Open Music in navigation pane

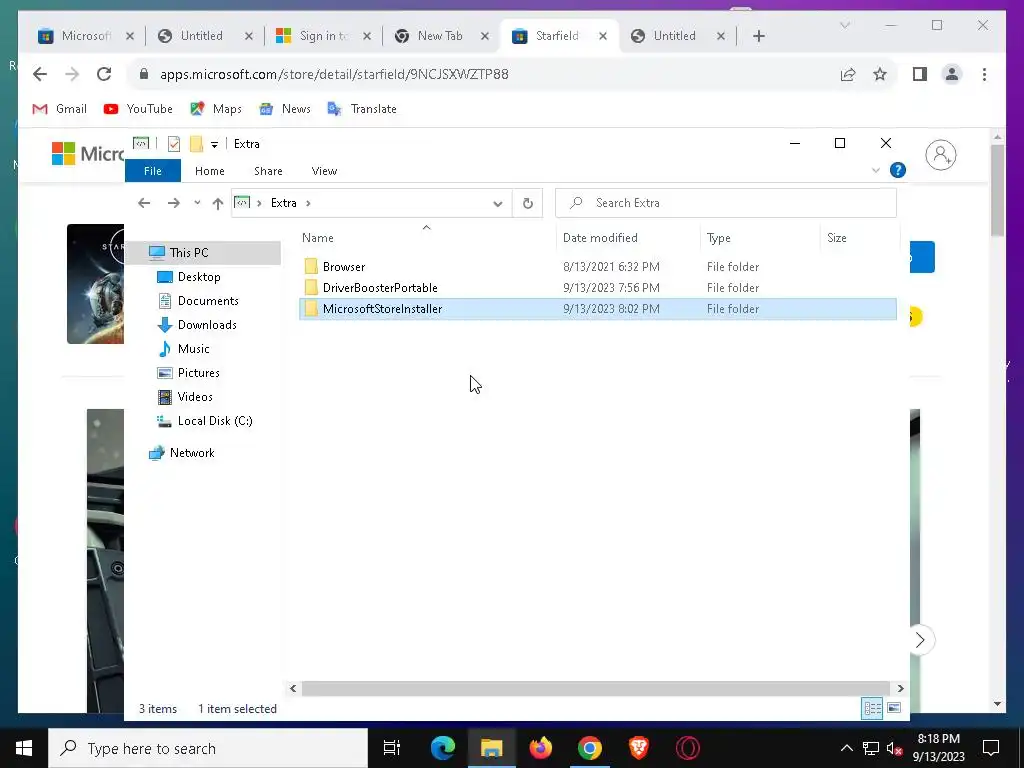click(x=194, y=349)
